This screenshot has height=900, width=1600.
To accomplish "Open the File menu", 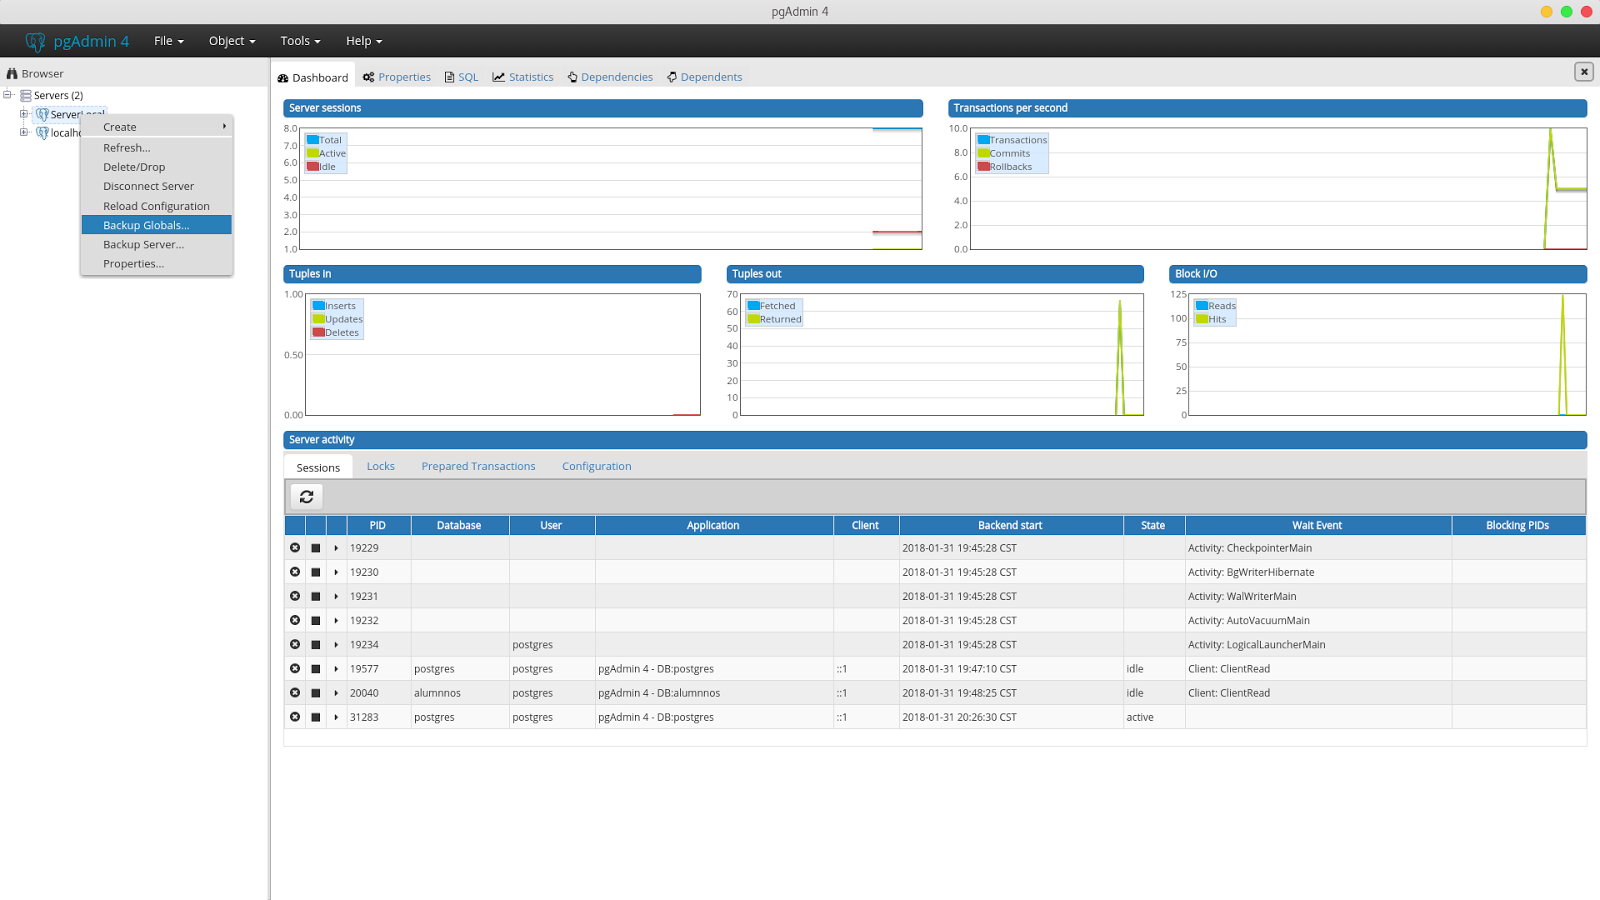I will (169, 41).
